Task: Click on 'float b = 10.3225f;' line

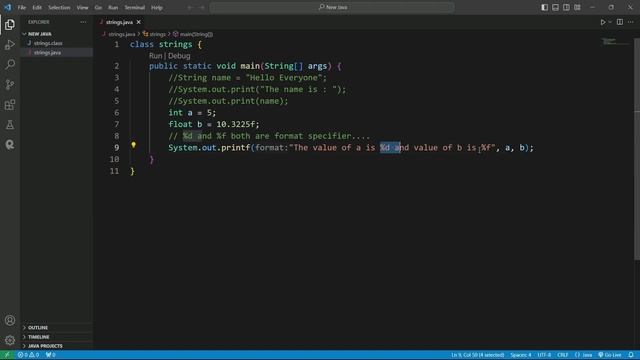Action: (x=214, y=124)
